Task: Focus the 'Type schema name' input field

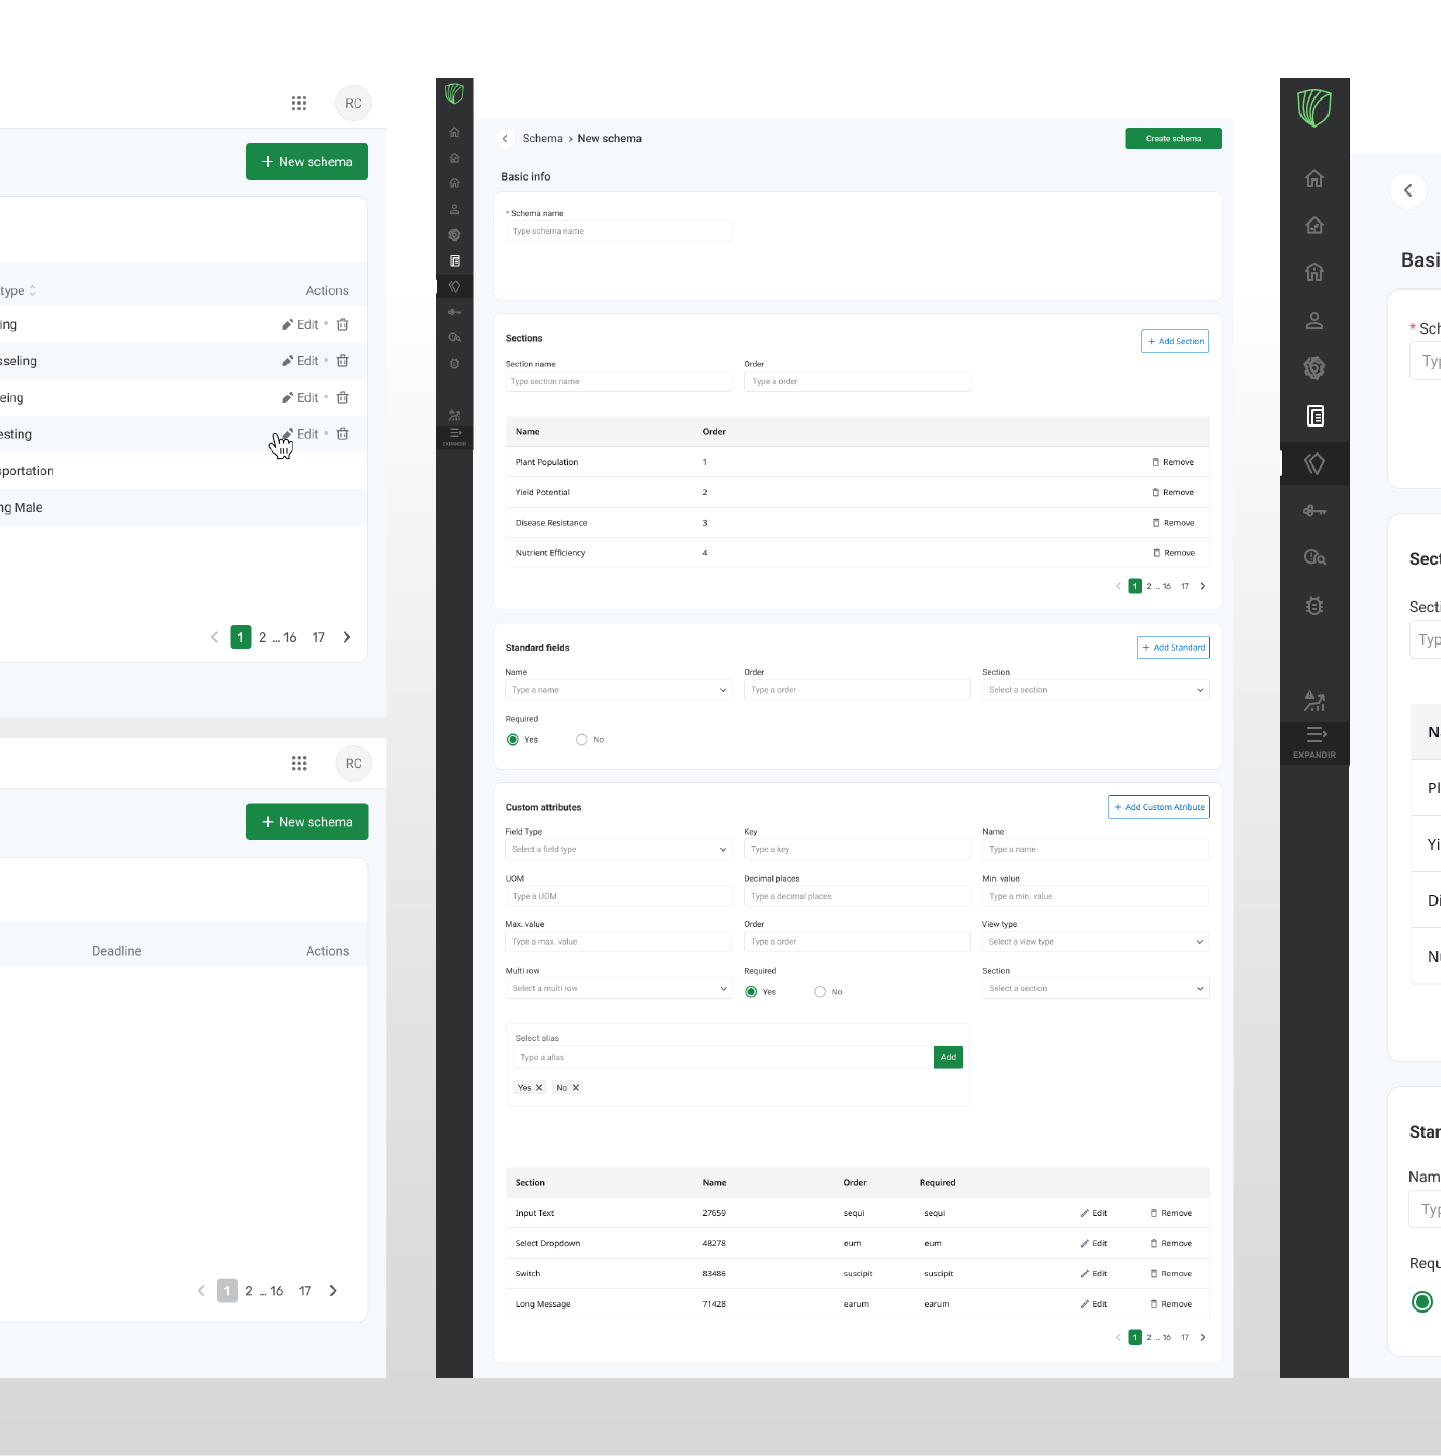Action: click(618, 231)
